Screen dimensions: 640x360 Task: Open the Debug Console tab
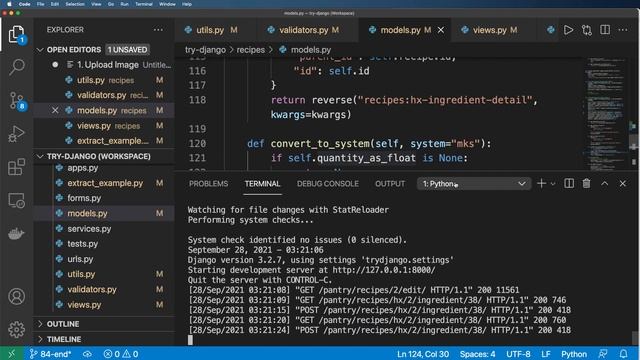click(x=328, y=184)
